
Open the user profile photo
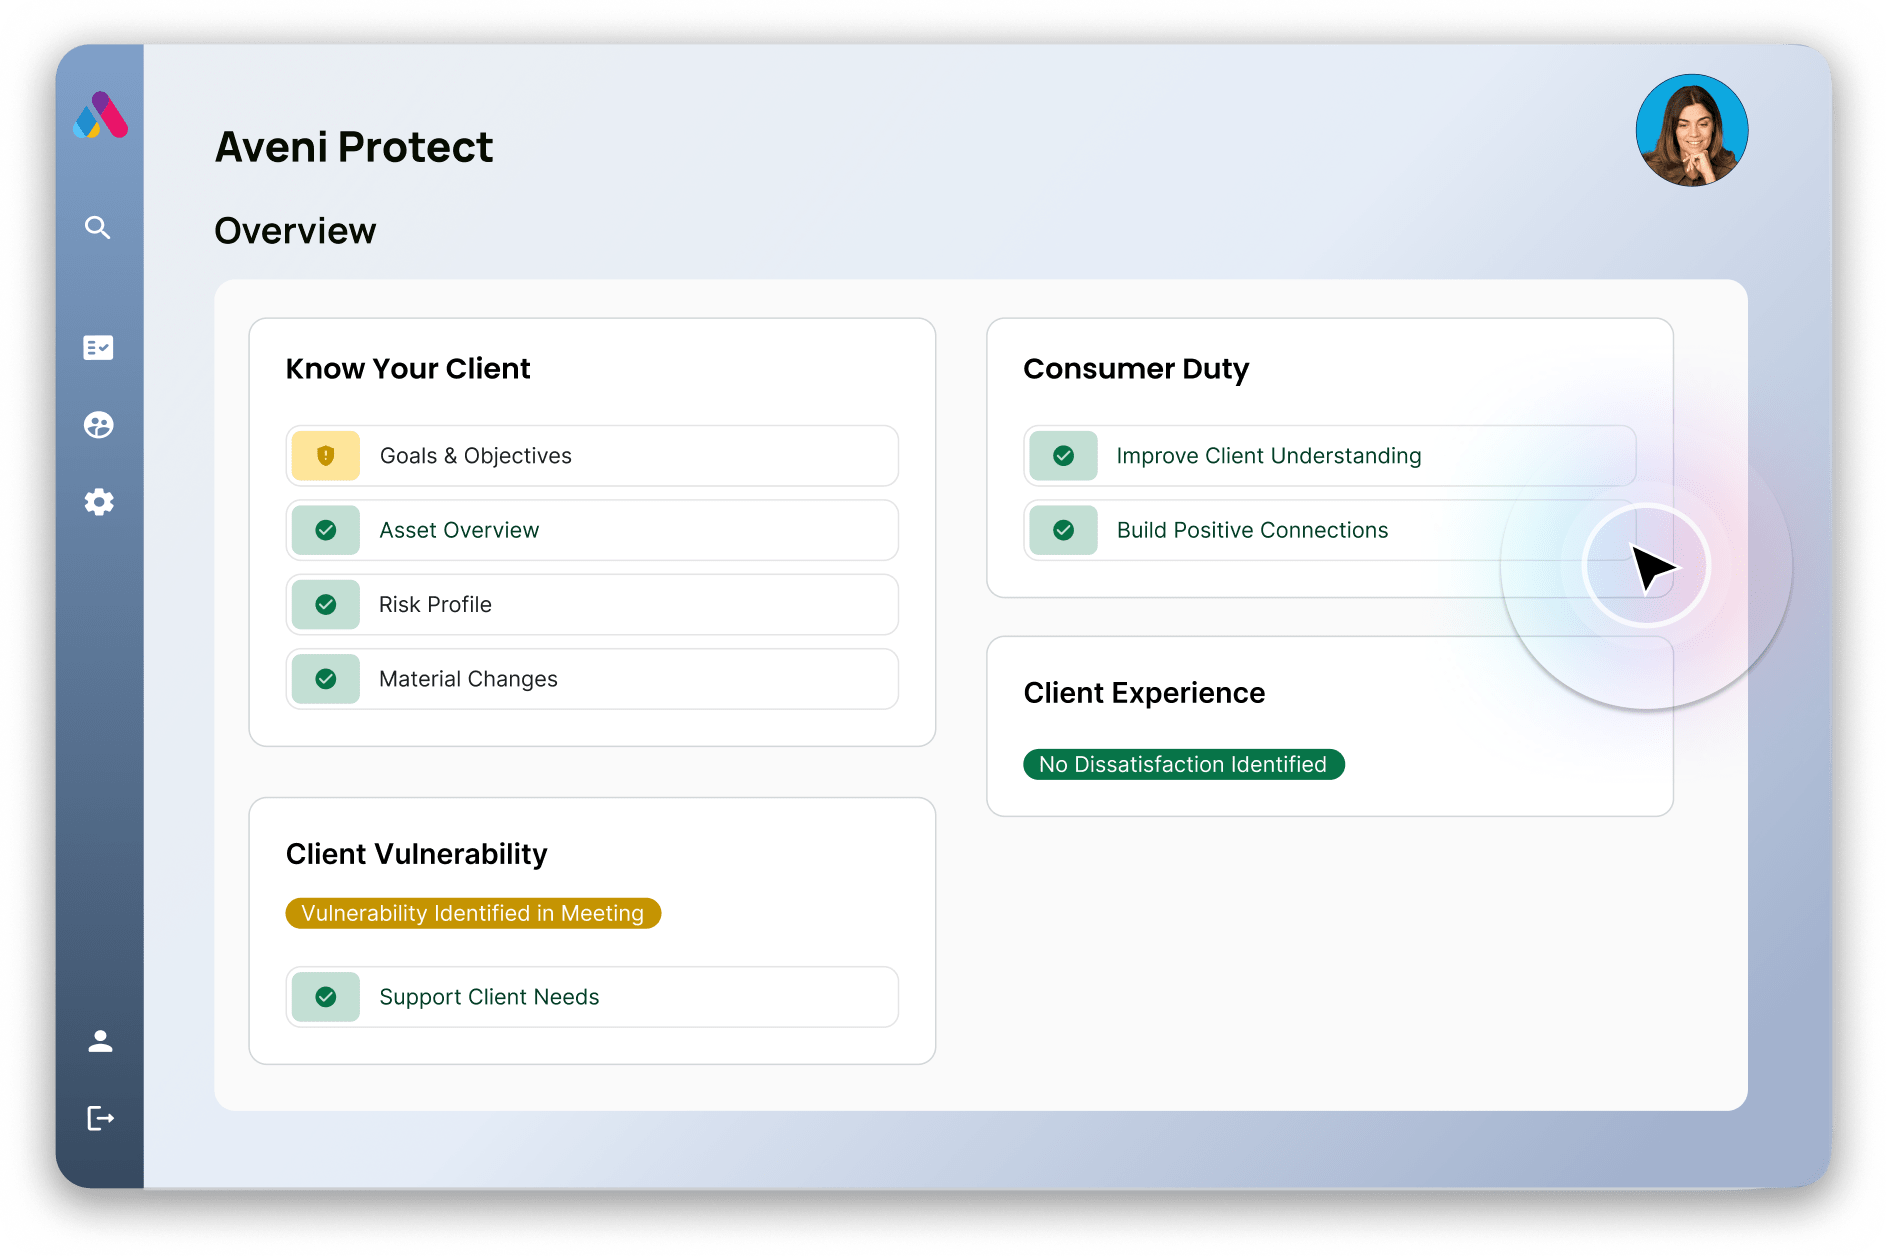click(x=1691, y=130)
